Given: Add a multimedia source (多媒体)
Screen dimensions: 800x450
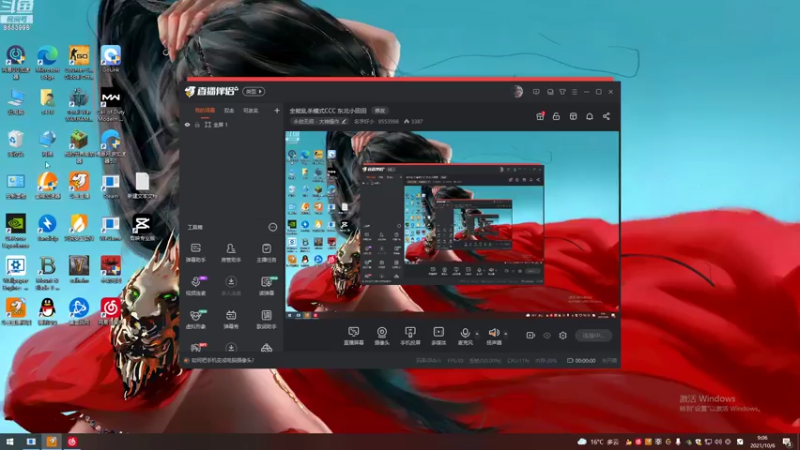Looking at the screenshot, I should (x=438, y=336).
